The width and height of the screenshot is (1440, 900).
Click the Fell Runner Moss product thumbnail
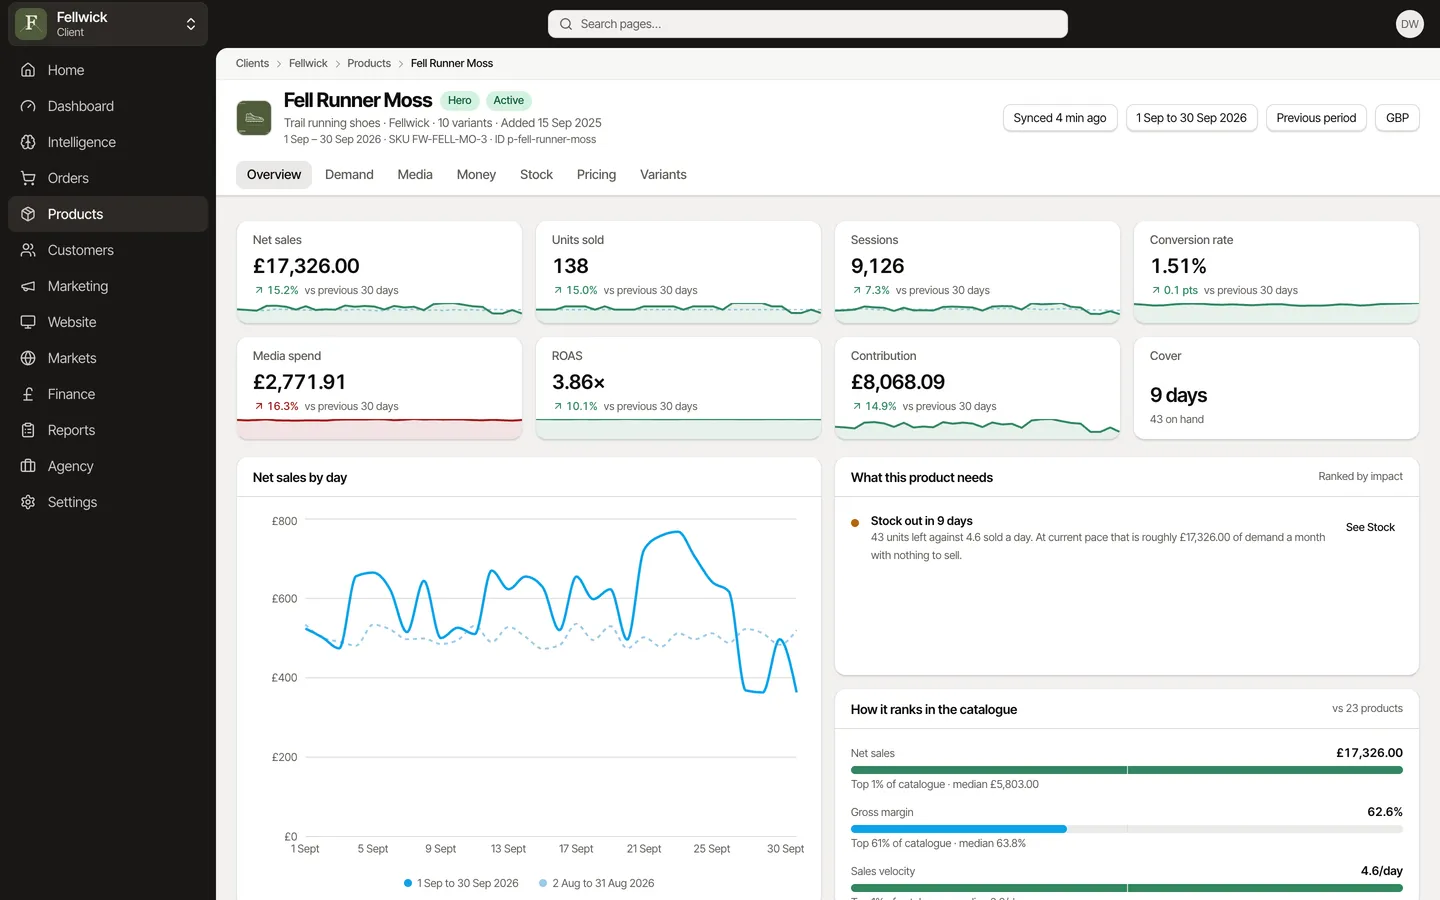[x=254, y=118]
